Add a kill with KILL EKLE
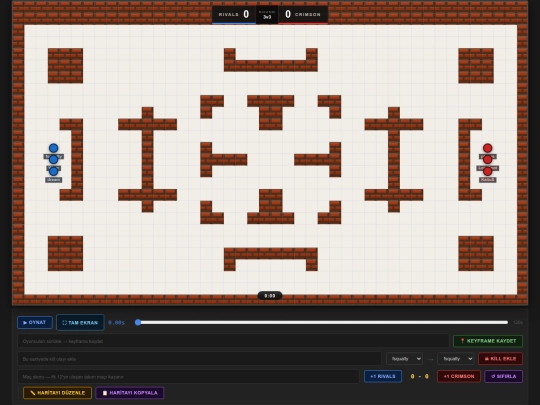Screen dimensions: 540x405 [x=500, y=359]
